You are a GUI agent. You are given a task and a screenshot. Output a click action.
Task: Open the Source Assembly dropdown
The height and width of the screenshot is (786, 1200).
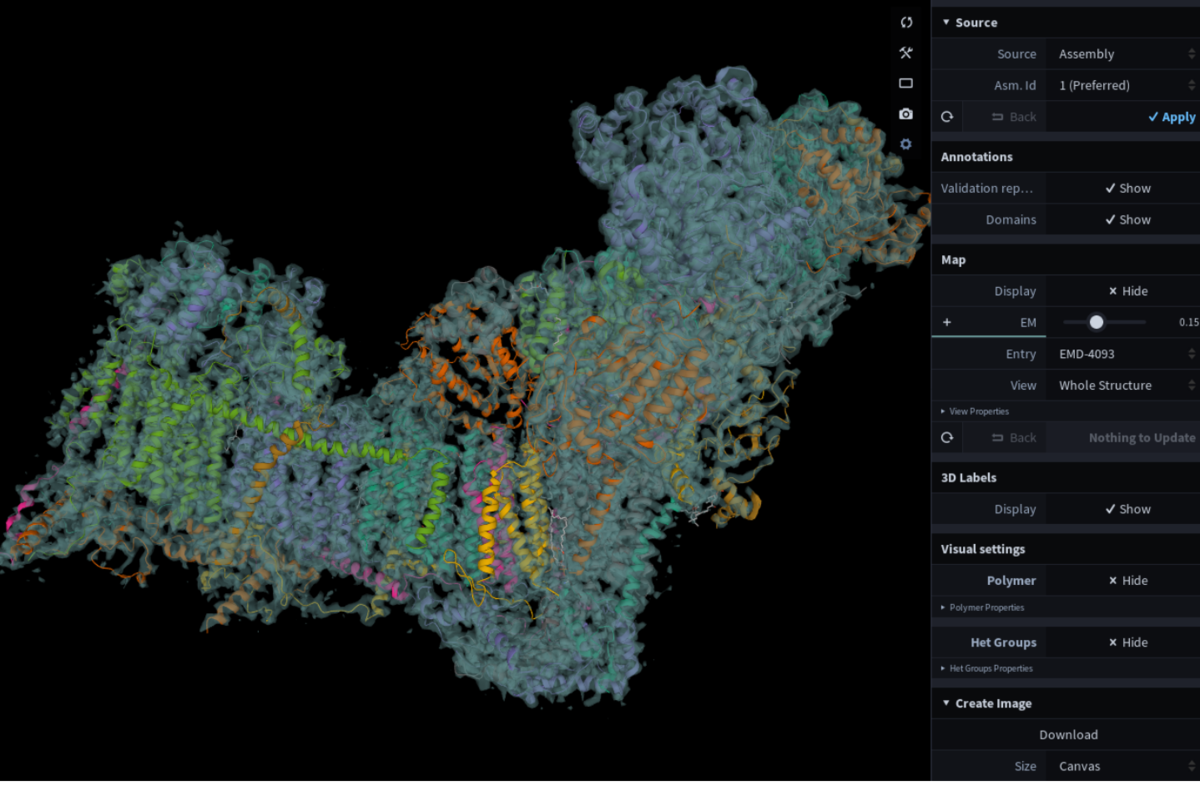[x=1124, y=54]
